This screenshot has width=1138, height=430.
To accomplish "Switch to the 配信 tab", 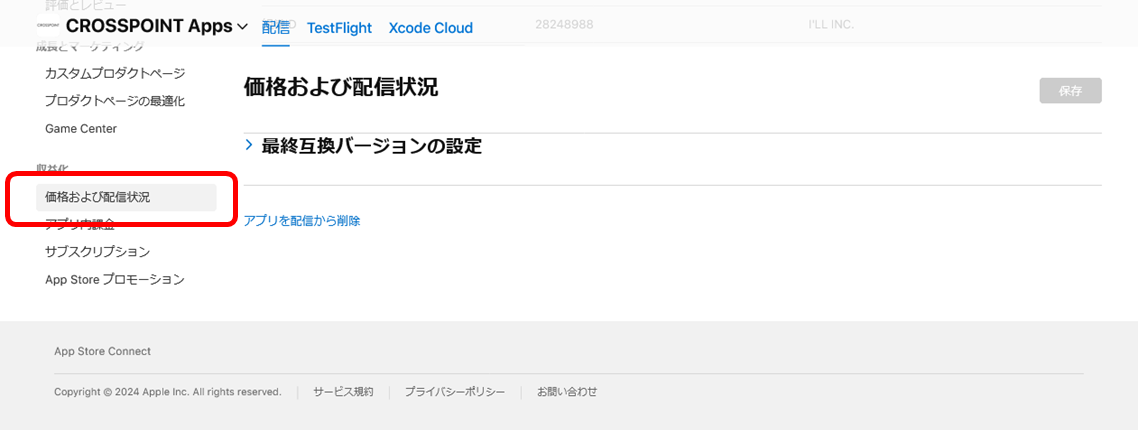I will tap(275, 28).
